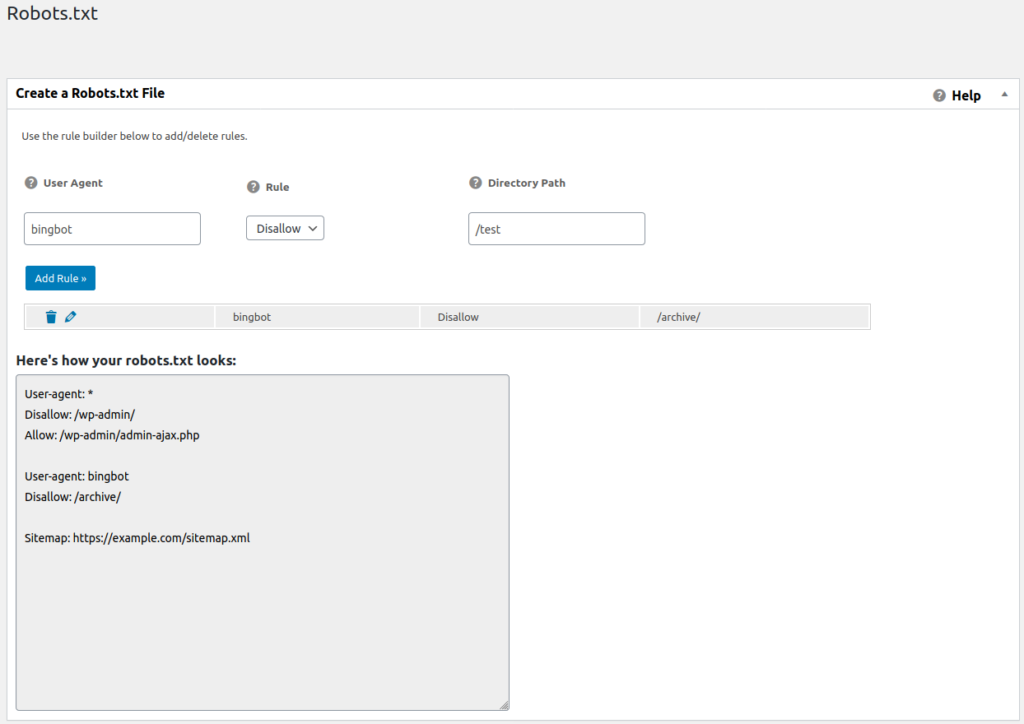Click the question mark icon beside Directory Path
The height and width of the screenshot is (724, 1024).
[x=475, y=183]
